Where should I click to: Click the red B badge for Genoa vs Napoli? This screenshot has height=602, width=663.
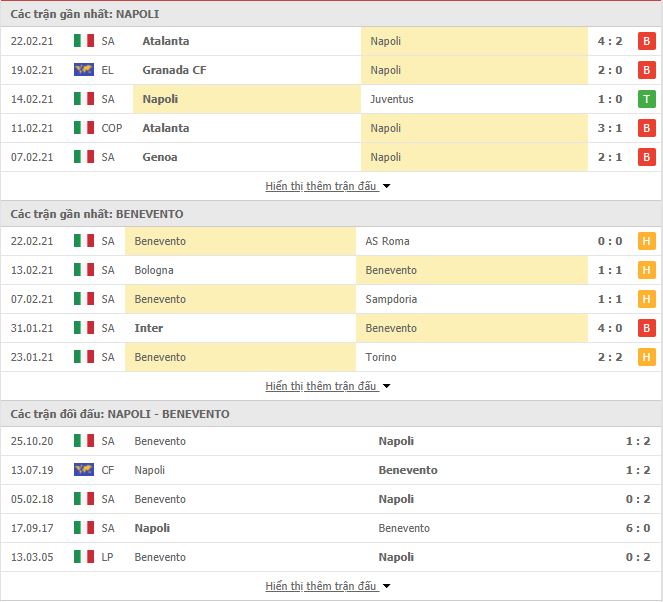pyautogui.click(x=647, y=157)
